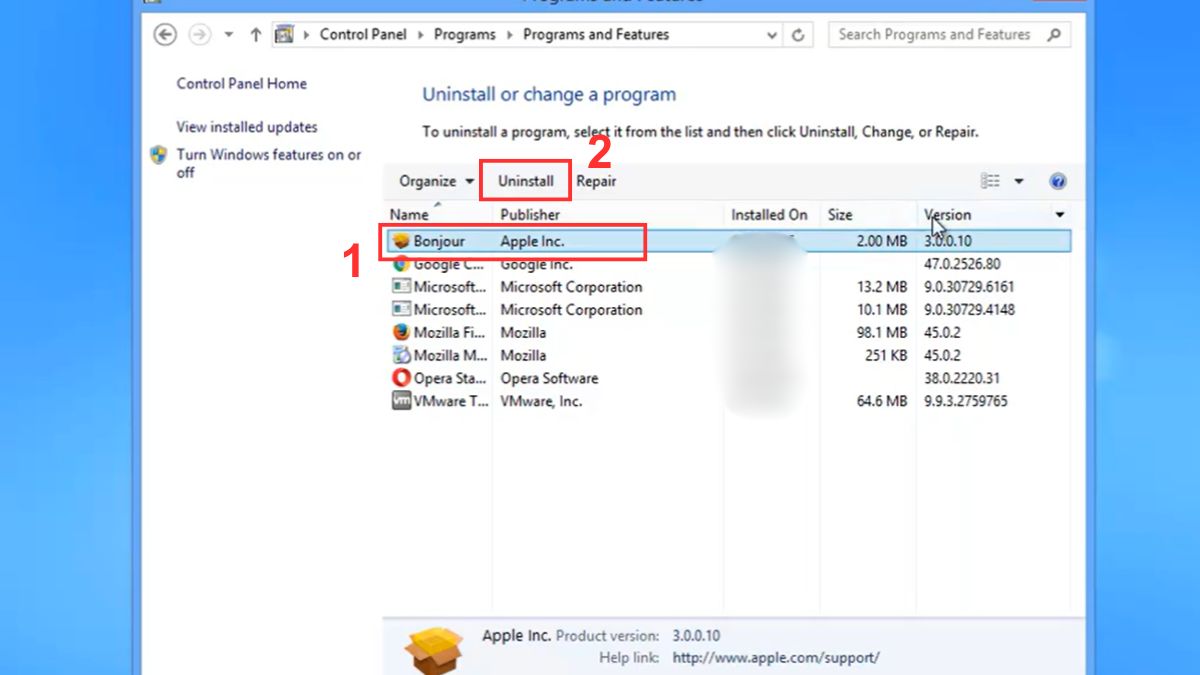
Task: Open the Version column filter dropdown arrow
Action: (1059, 215)
